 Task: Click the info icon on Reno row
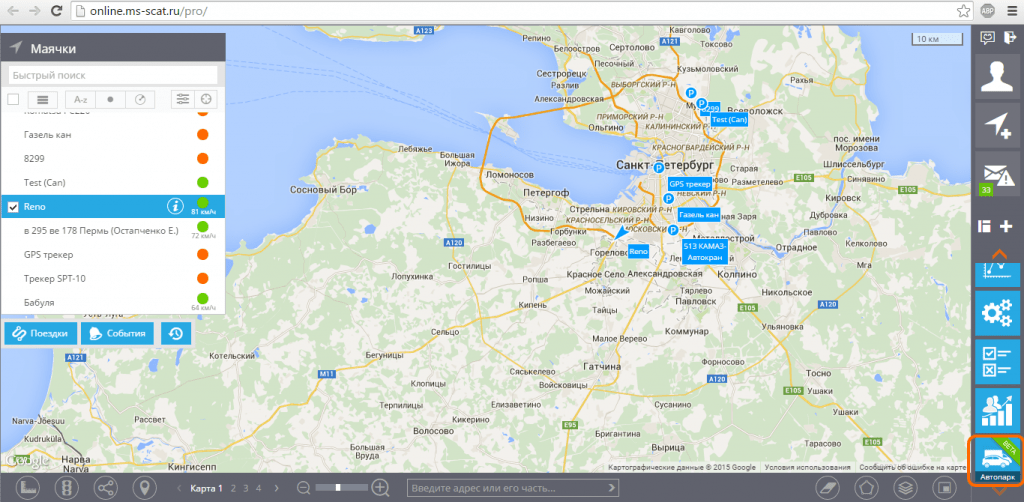coord(174,206)
